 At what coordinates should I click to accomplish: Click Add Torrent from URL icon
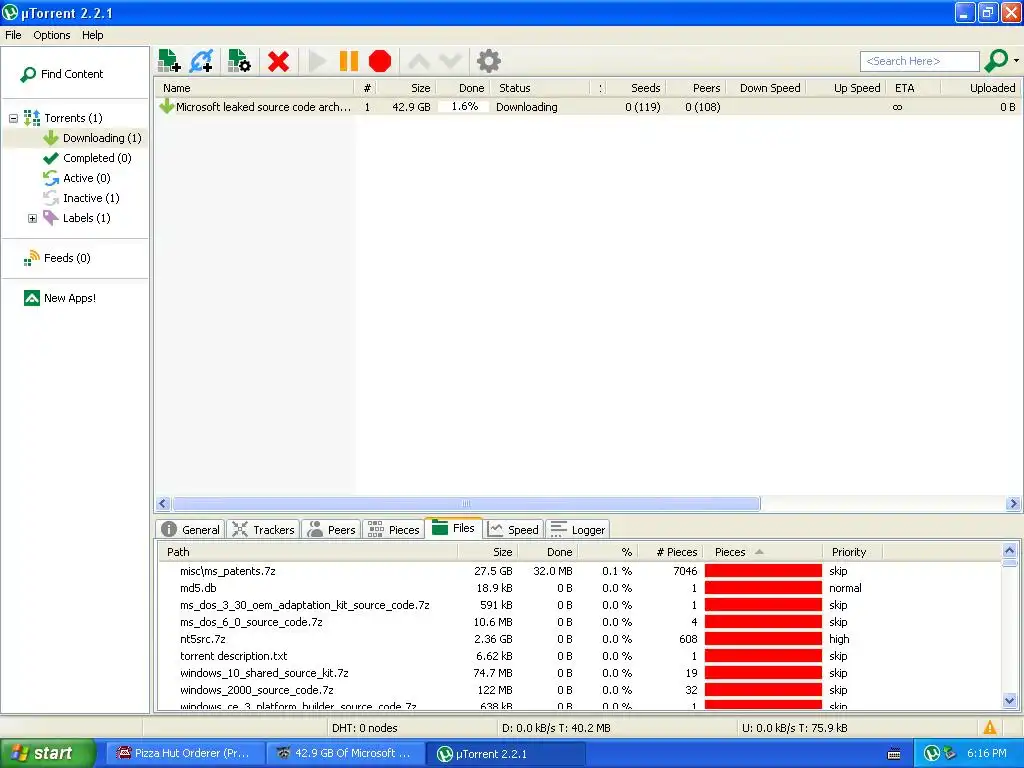coord(201,61)
